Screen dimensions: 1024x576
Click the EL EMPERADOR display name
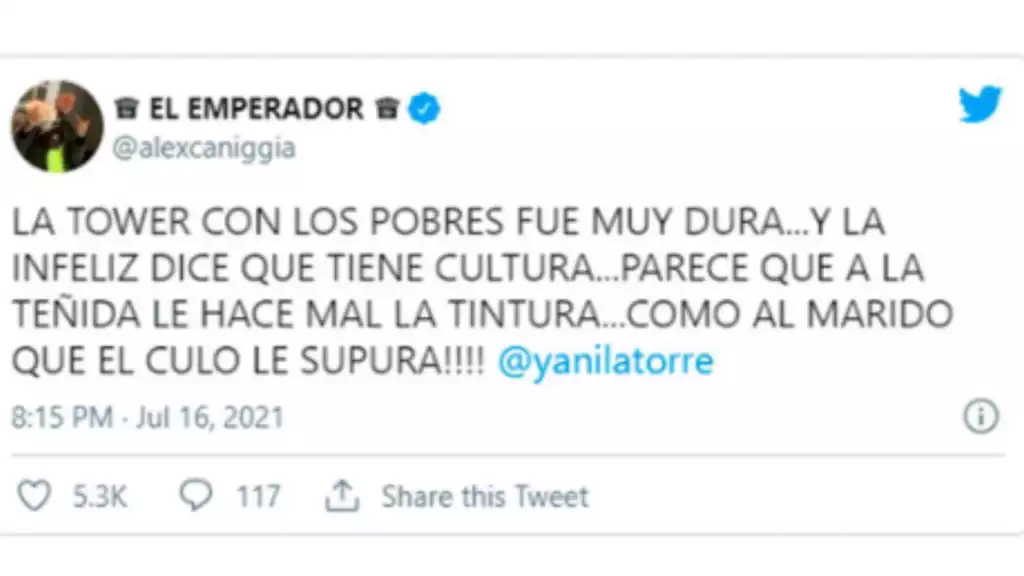(256, 108)
